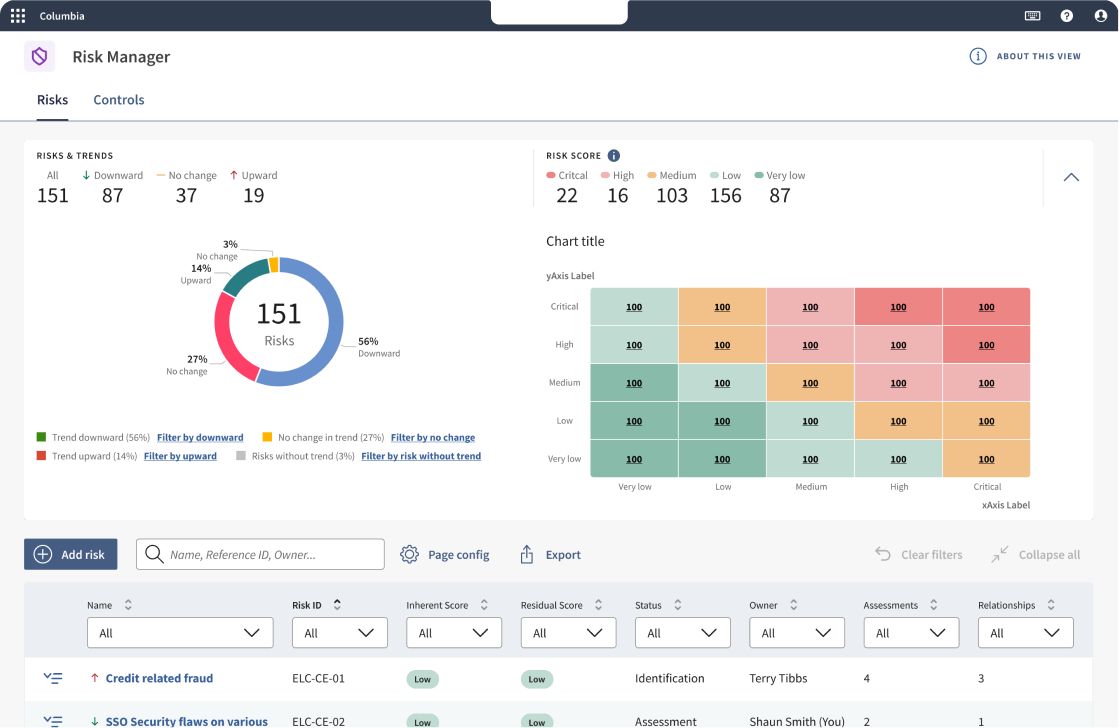Screen dimensions: 1119x728
Task: Open the Status filter dropdown
Action: (682, 632)
